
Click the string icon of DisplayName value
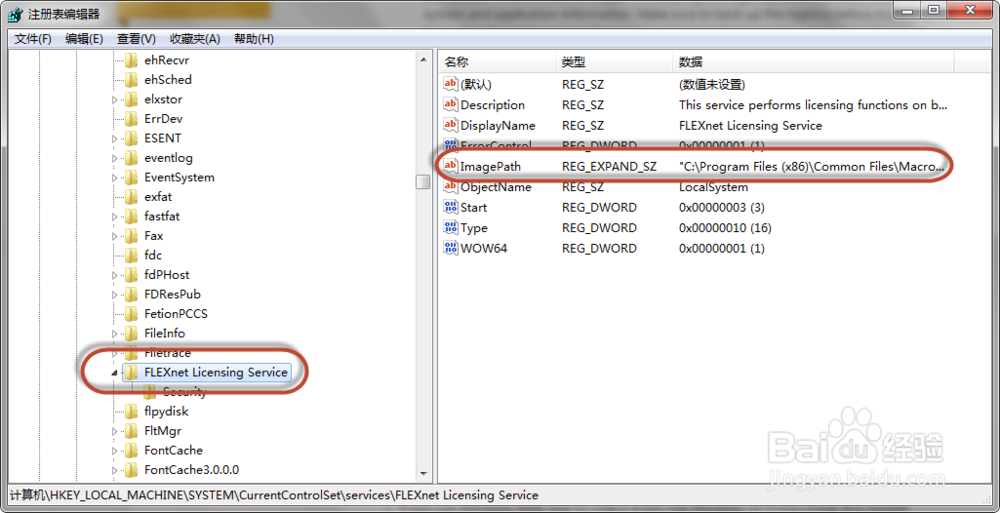pos(451,125)
